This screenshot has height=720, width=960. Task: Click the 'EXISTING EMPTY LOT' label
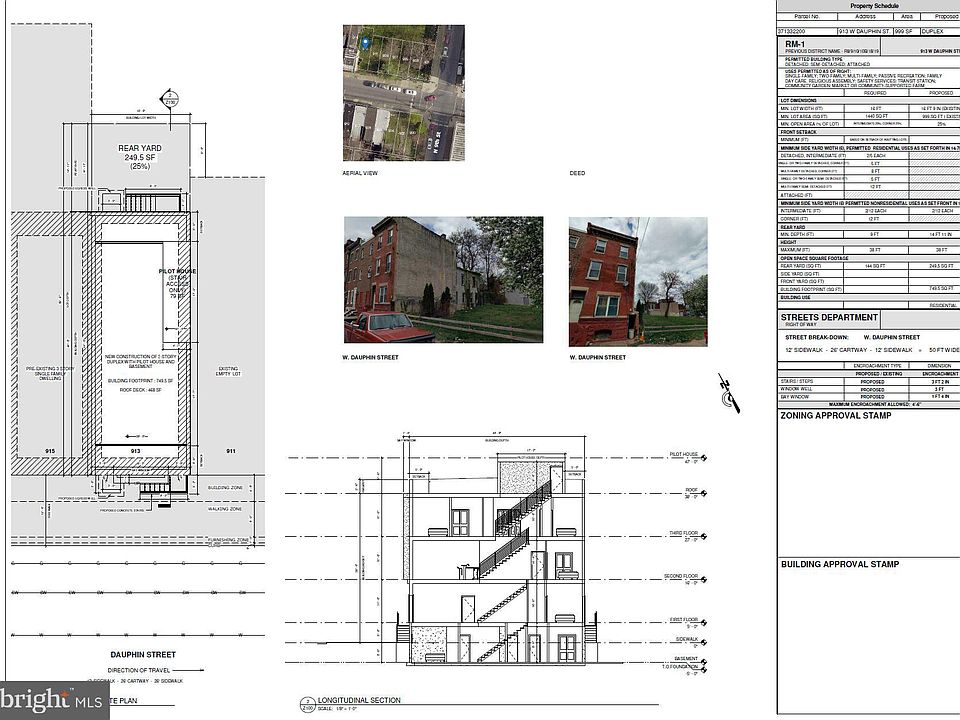[x=228, y=371]
